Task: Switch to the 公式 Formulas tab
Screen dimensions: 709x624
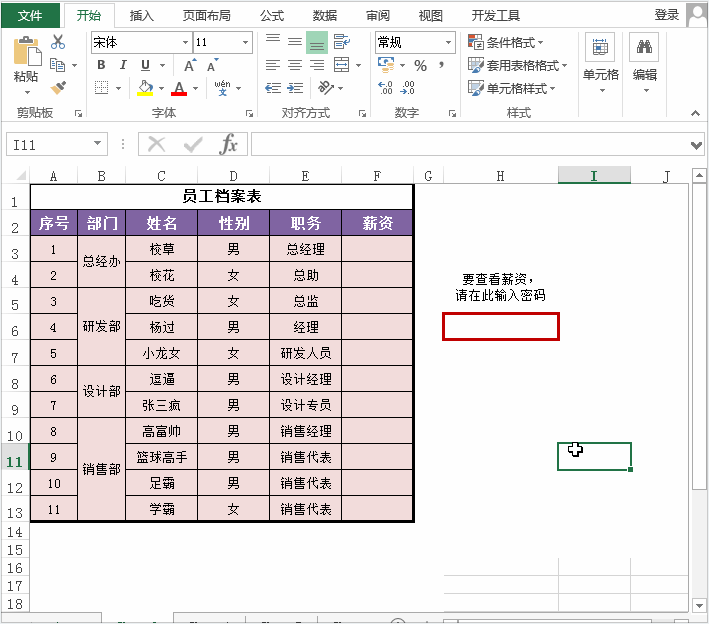Action: [x=272, y=15]
